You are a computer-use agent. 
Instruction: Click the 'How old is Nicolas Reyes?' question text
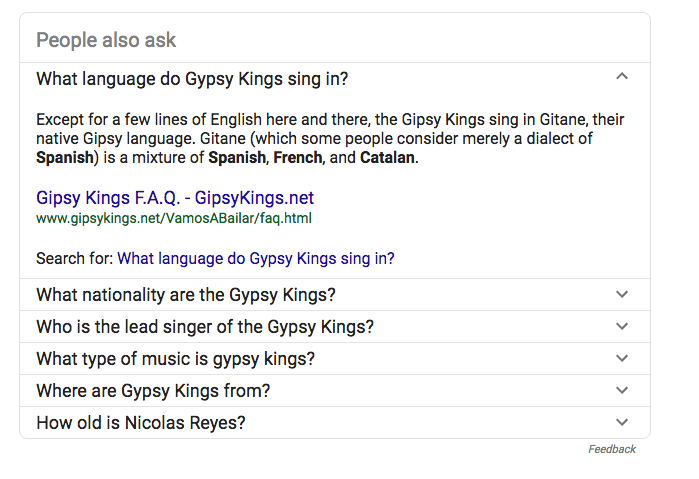point(141,423)
